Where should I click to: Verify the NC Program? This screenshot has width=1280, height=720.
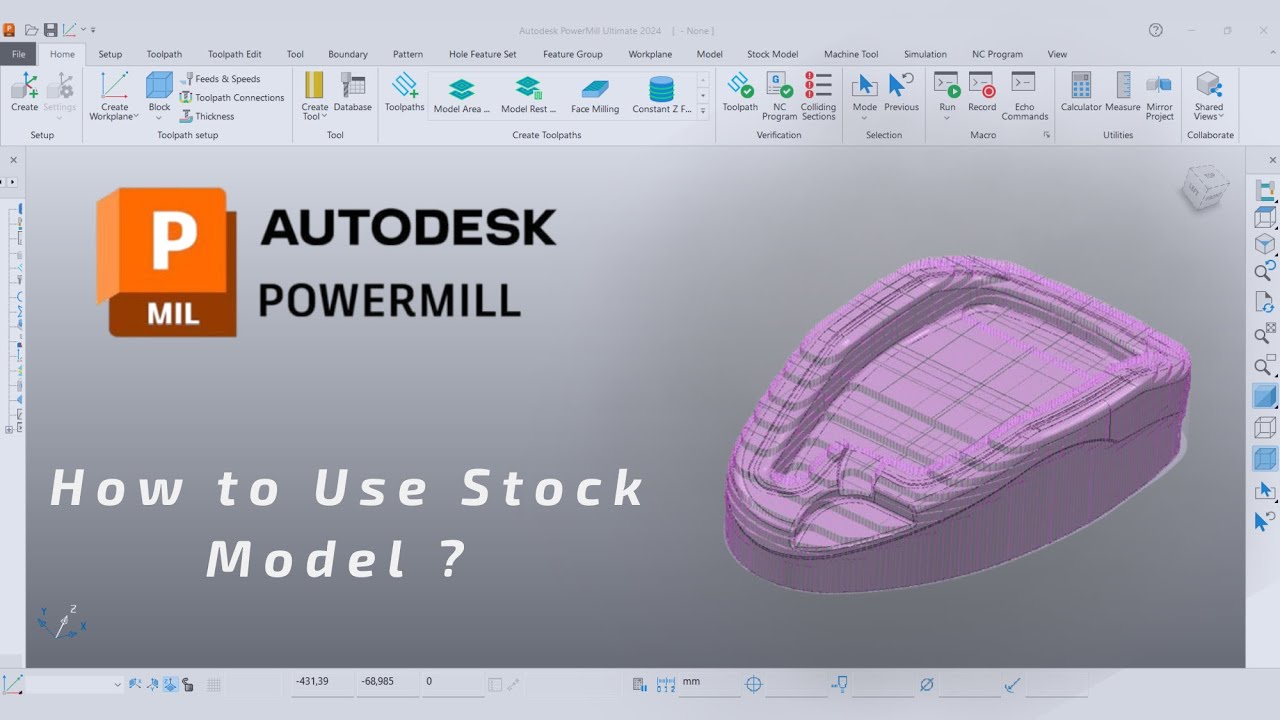click(779, 96)
